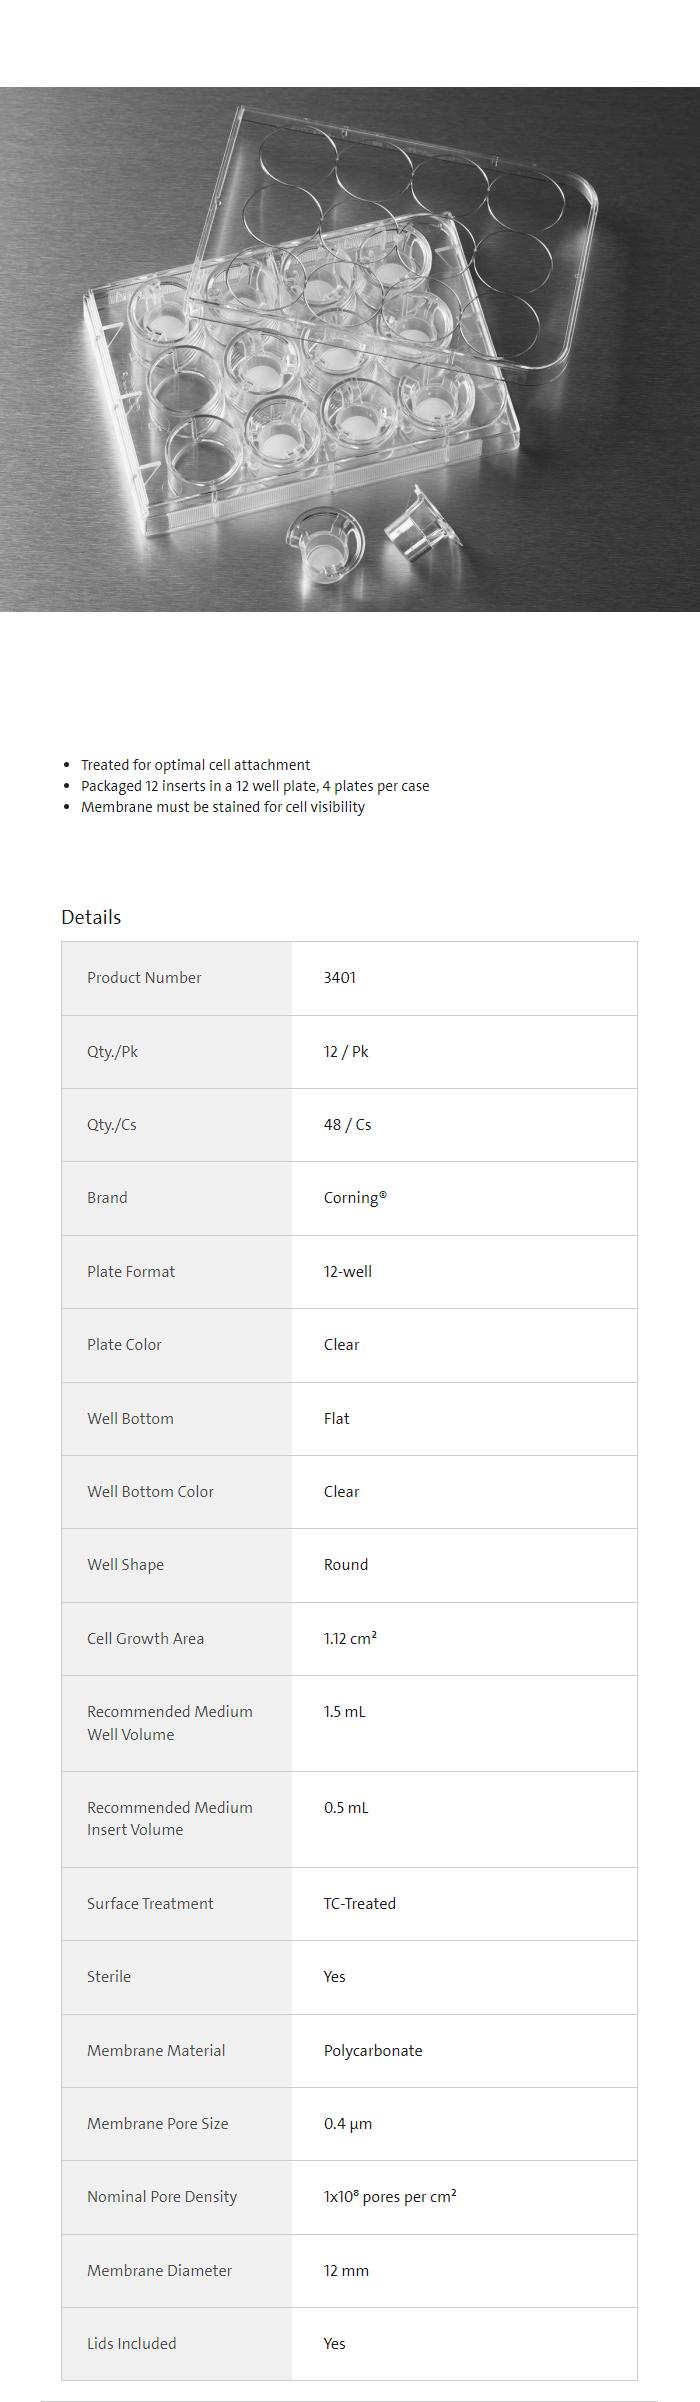
Task: Click the 'Polycarbonate' membrane material value
Action: tap(373, 2051)
